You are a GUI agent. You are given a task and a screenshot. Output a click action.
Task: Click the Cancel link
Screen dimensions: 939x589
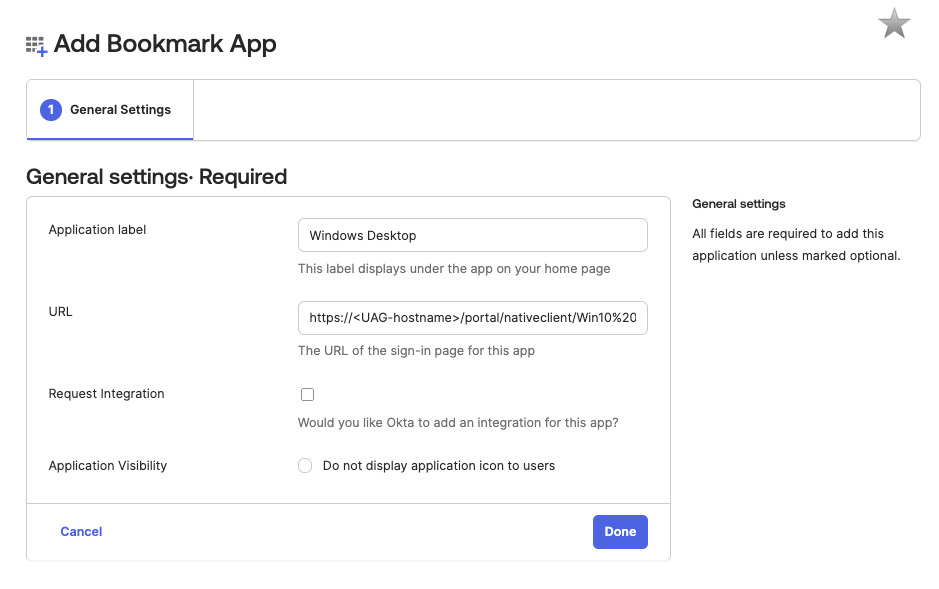point(81,532)
